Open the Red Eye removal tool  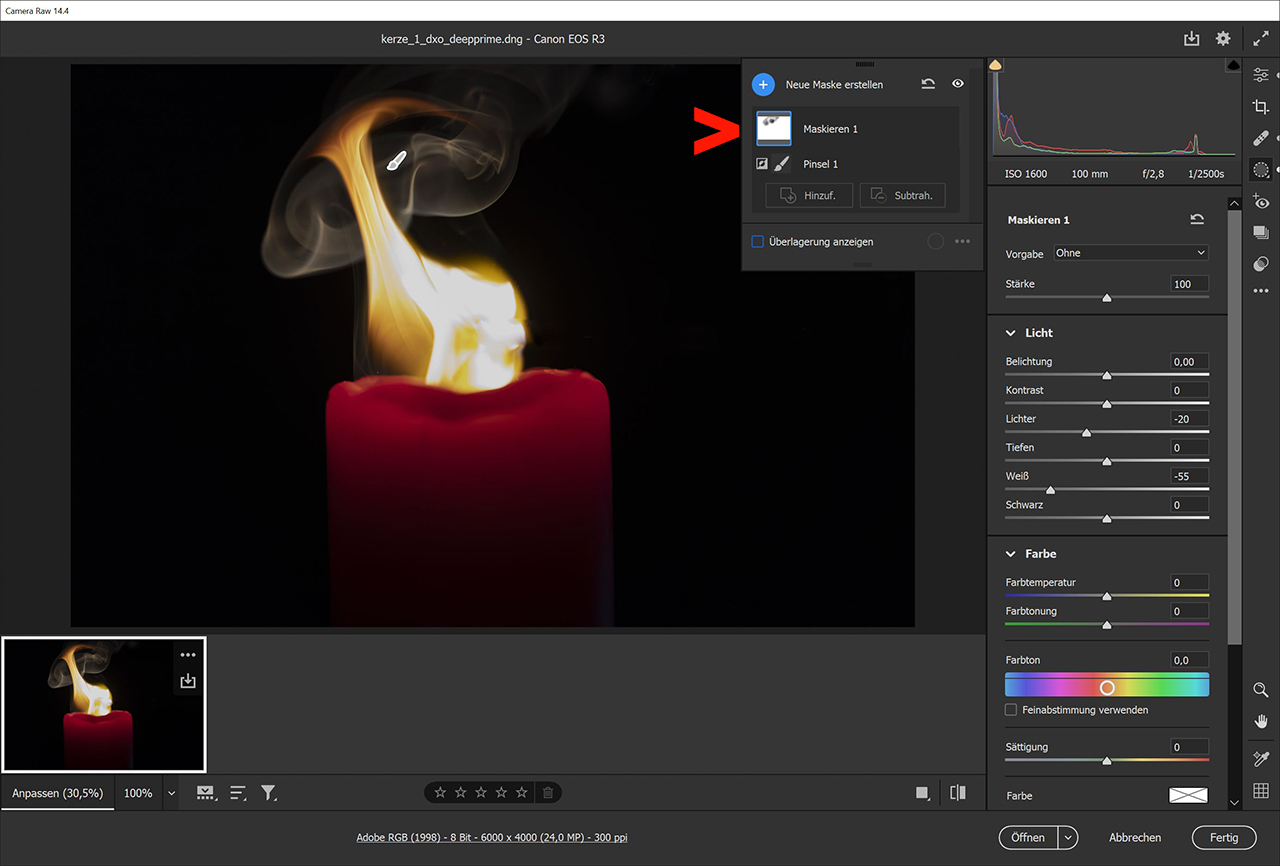[1261, 202]
